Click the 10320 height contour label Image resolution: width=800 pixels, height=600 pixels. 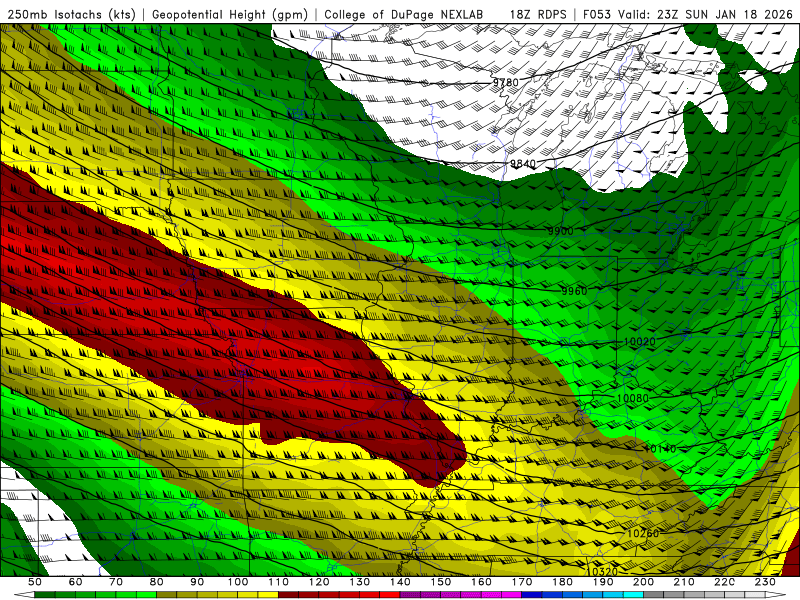point(602,572)
